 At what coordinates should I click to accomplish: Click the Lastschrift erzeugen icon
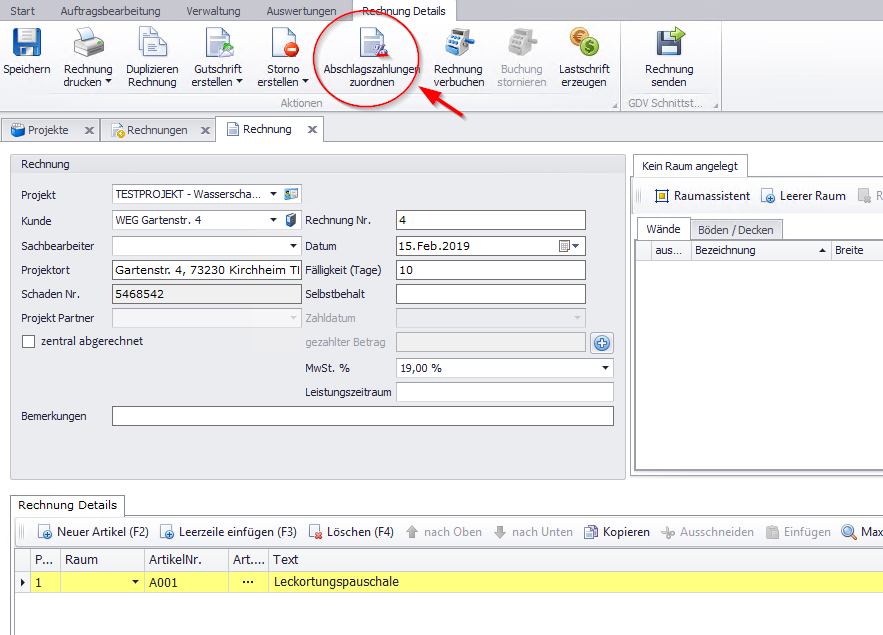[x=583, y=45]
